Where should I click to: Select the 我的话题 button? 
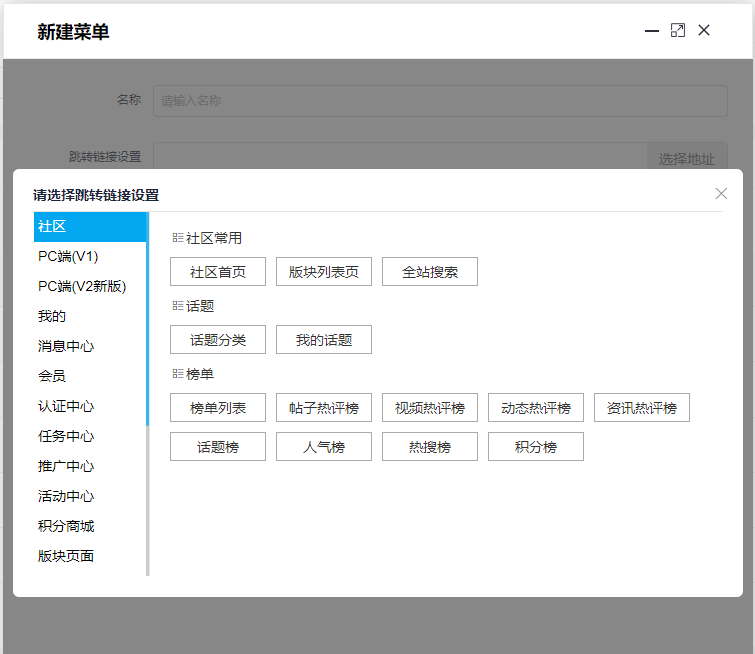pyautogui.click(x=324, y=340)
